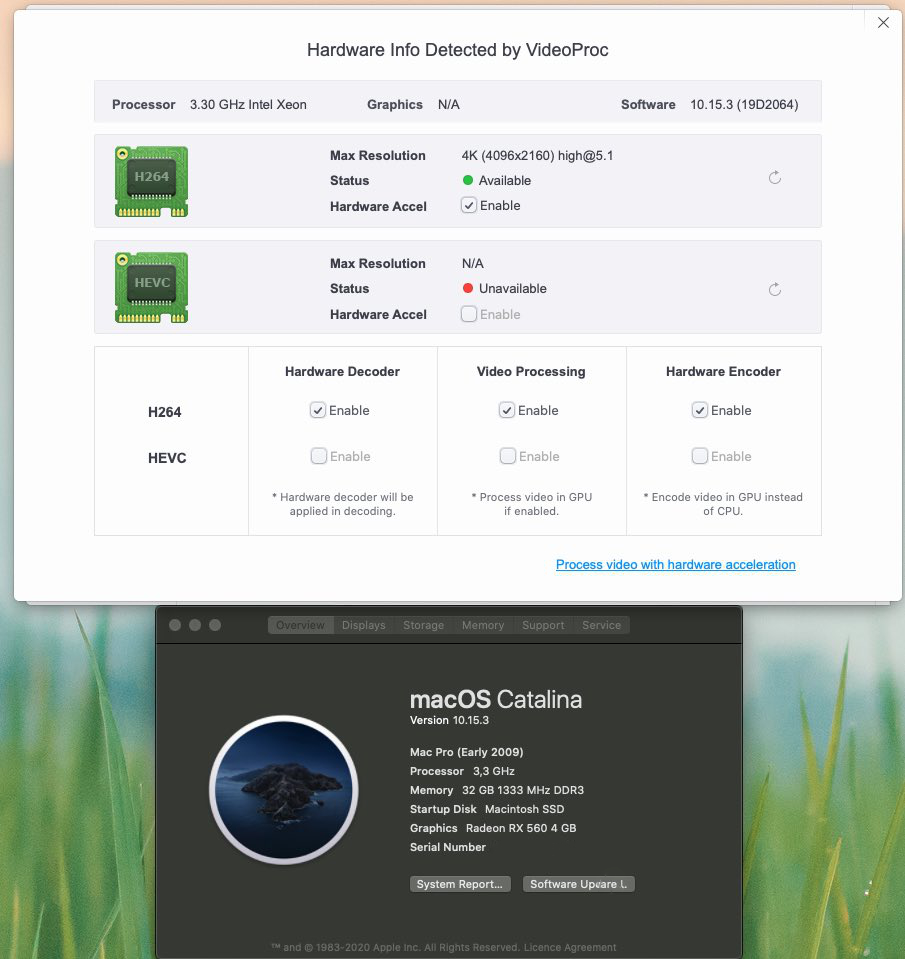Click 'Hardware Info Detected by VideoProc' title

(457, 50)
